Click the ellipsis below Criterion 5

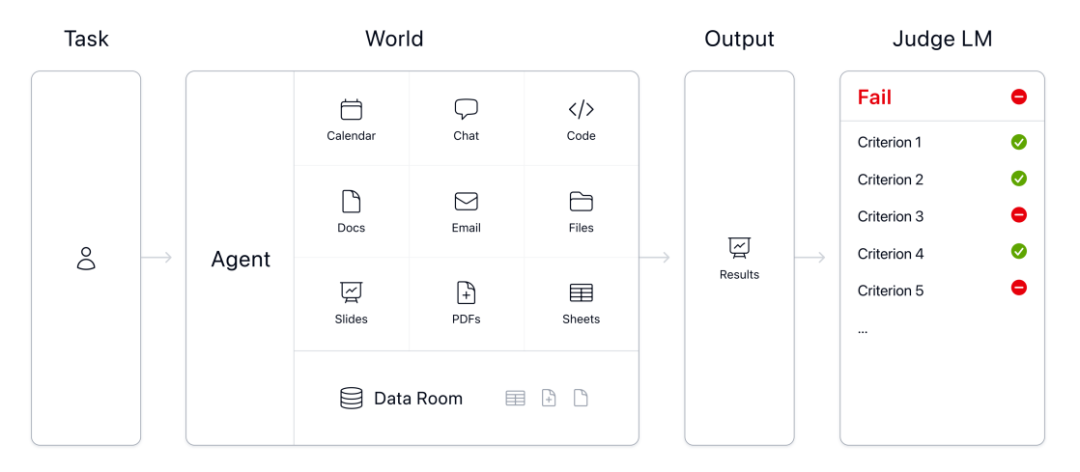862,331
